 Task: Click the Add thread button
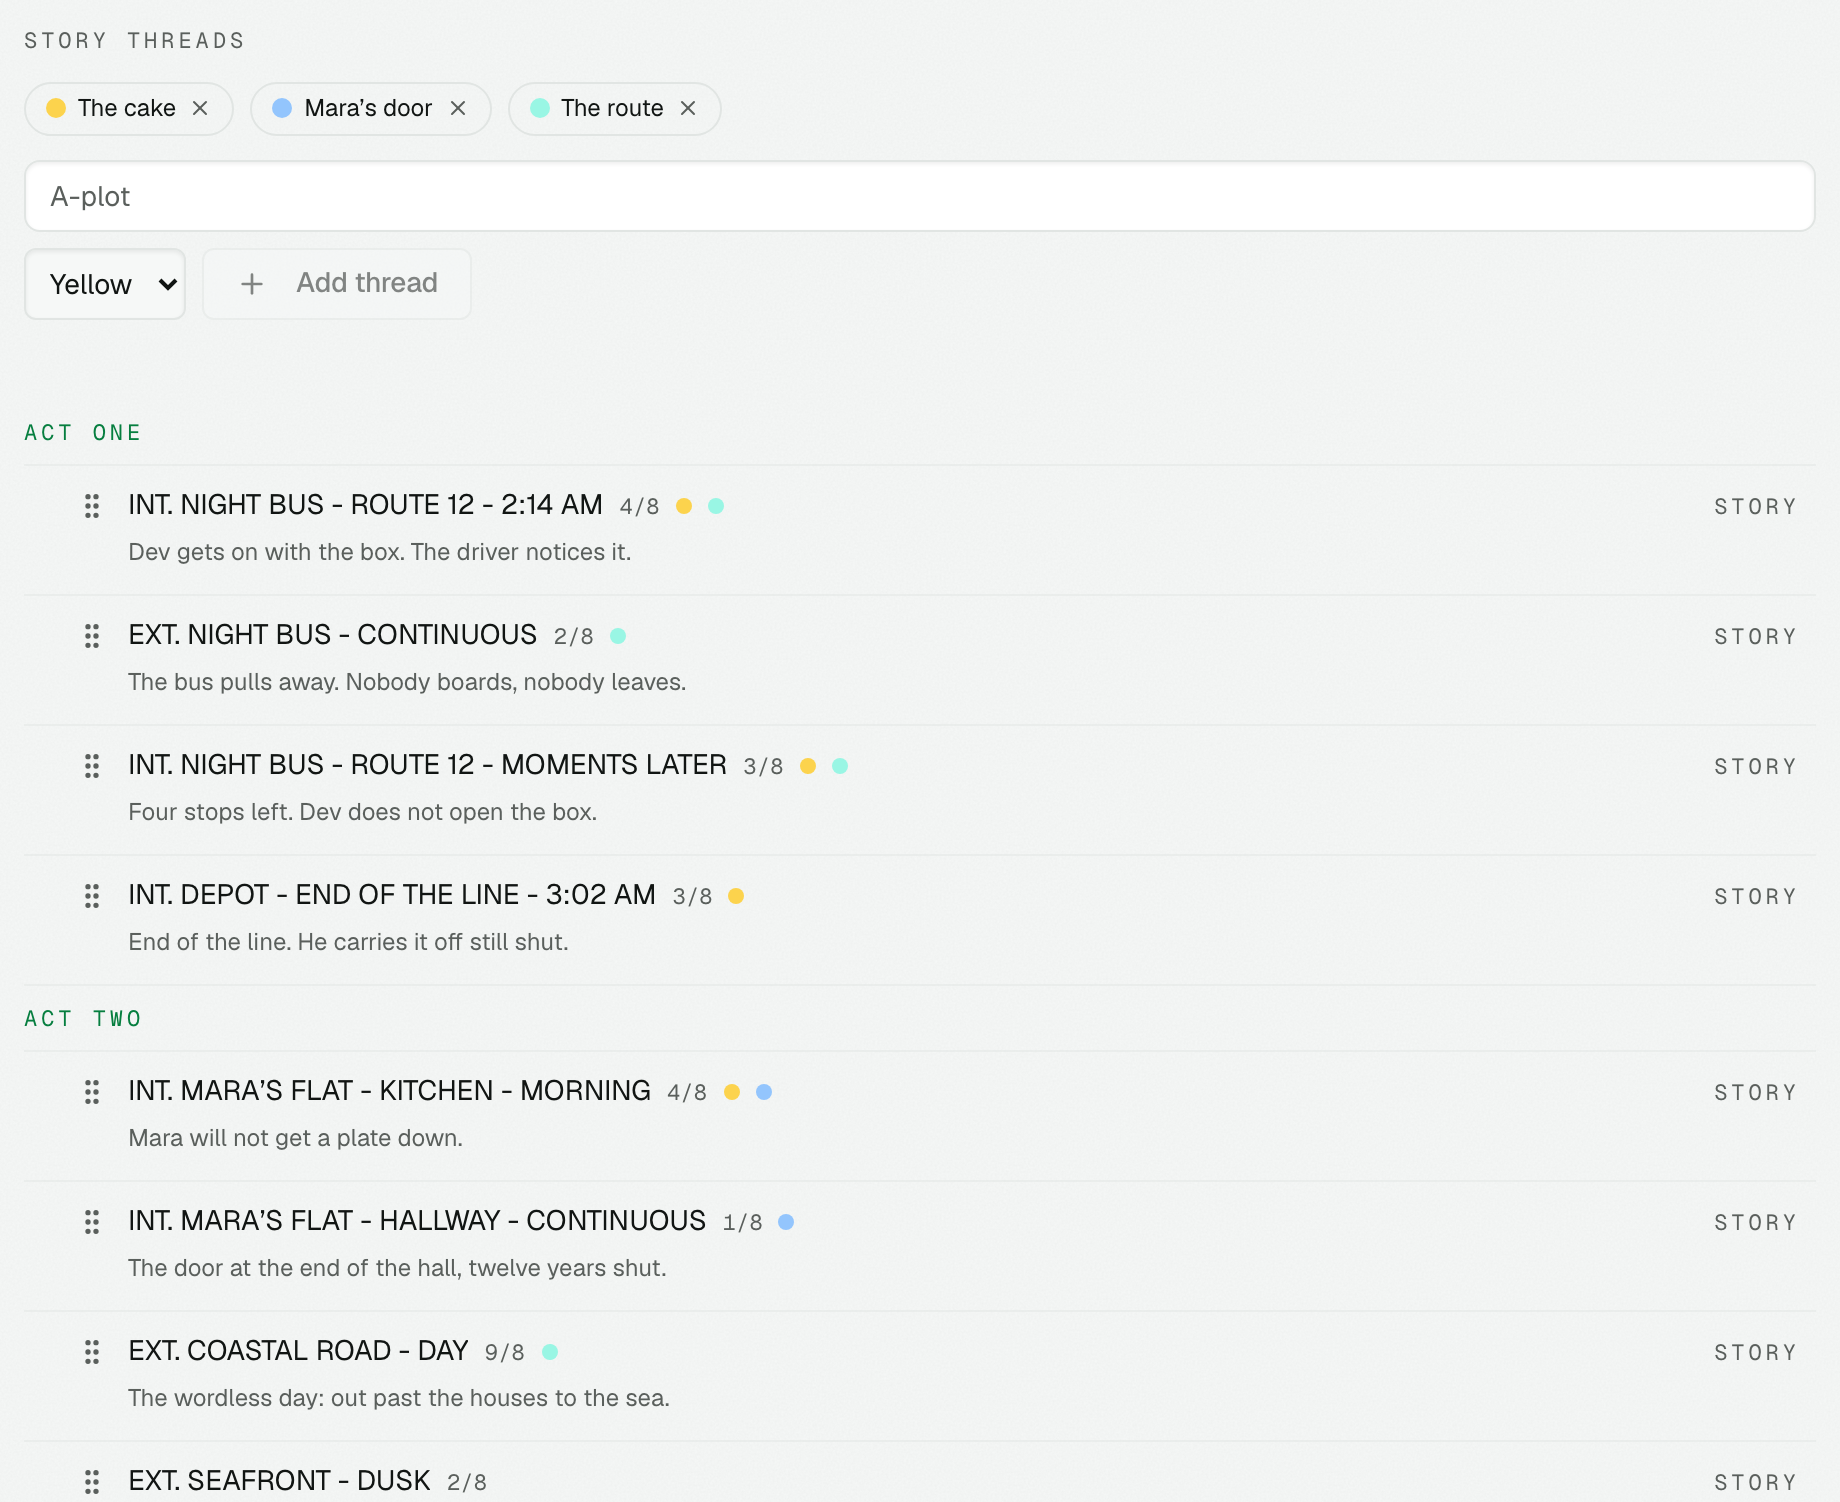click(337, 284)
